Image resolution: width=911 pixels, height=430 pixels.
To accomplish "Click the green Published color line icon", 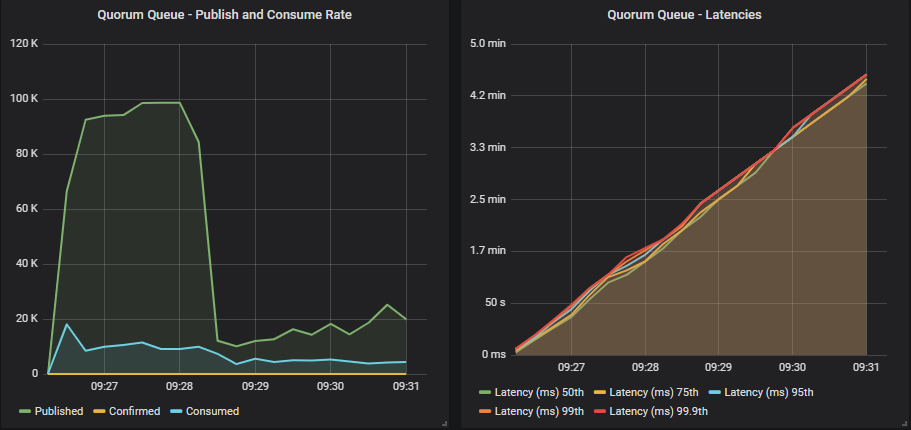I will click(x=24, y=411).
